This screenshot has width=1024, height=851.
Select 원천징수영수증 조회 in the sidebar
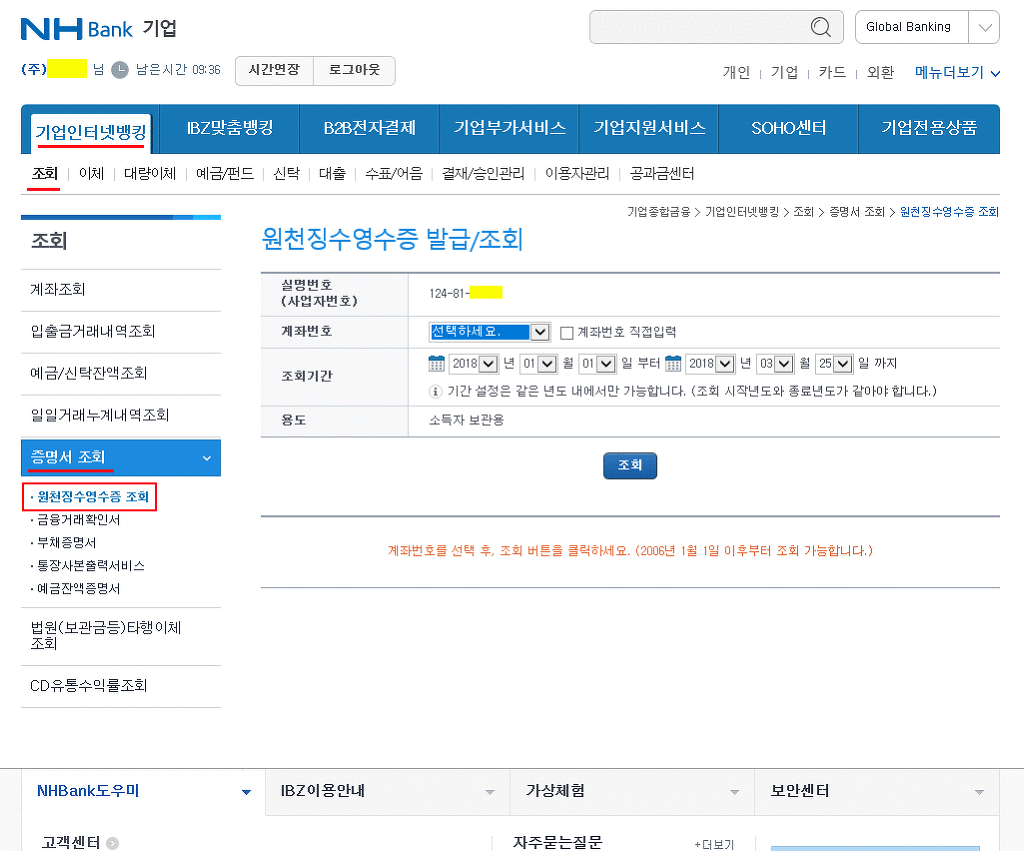(93, 497)
